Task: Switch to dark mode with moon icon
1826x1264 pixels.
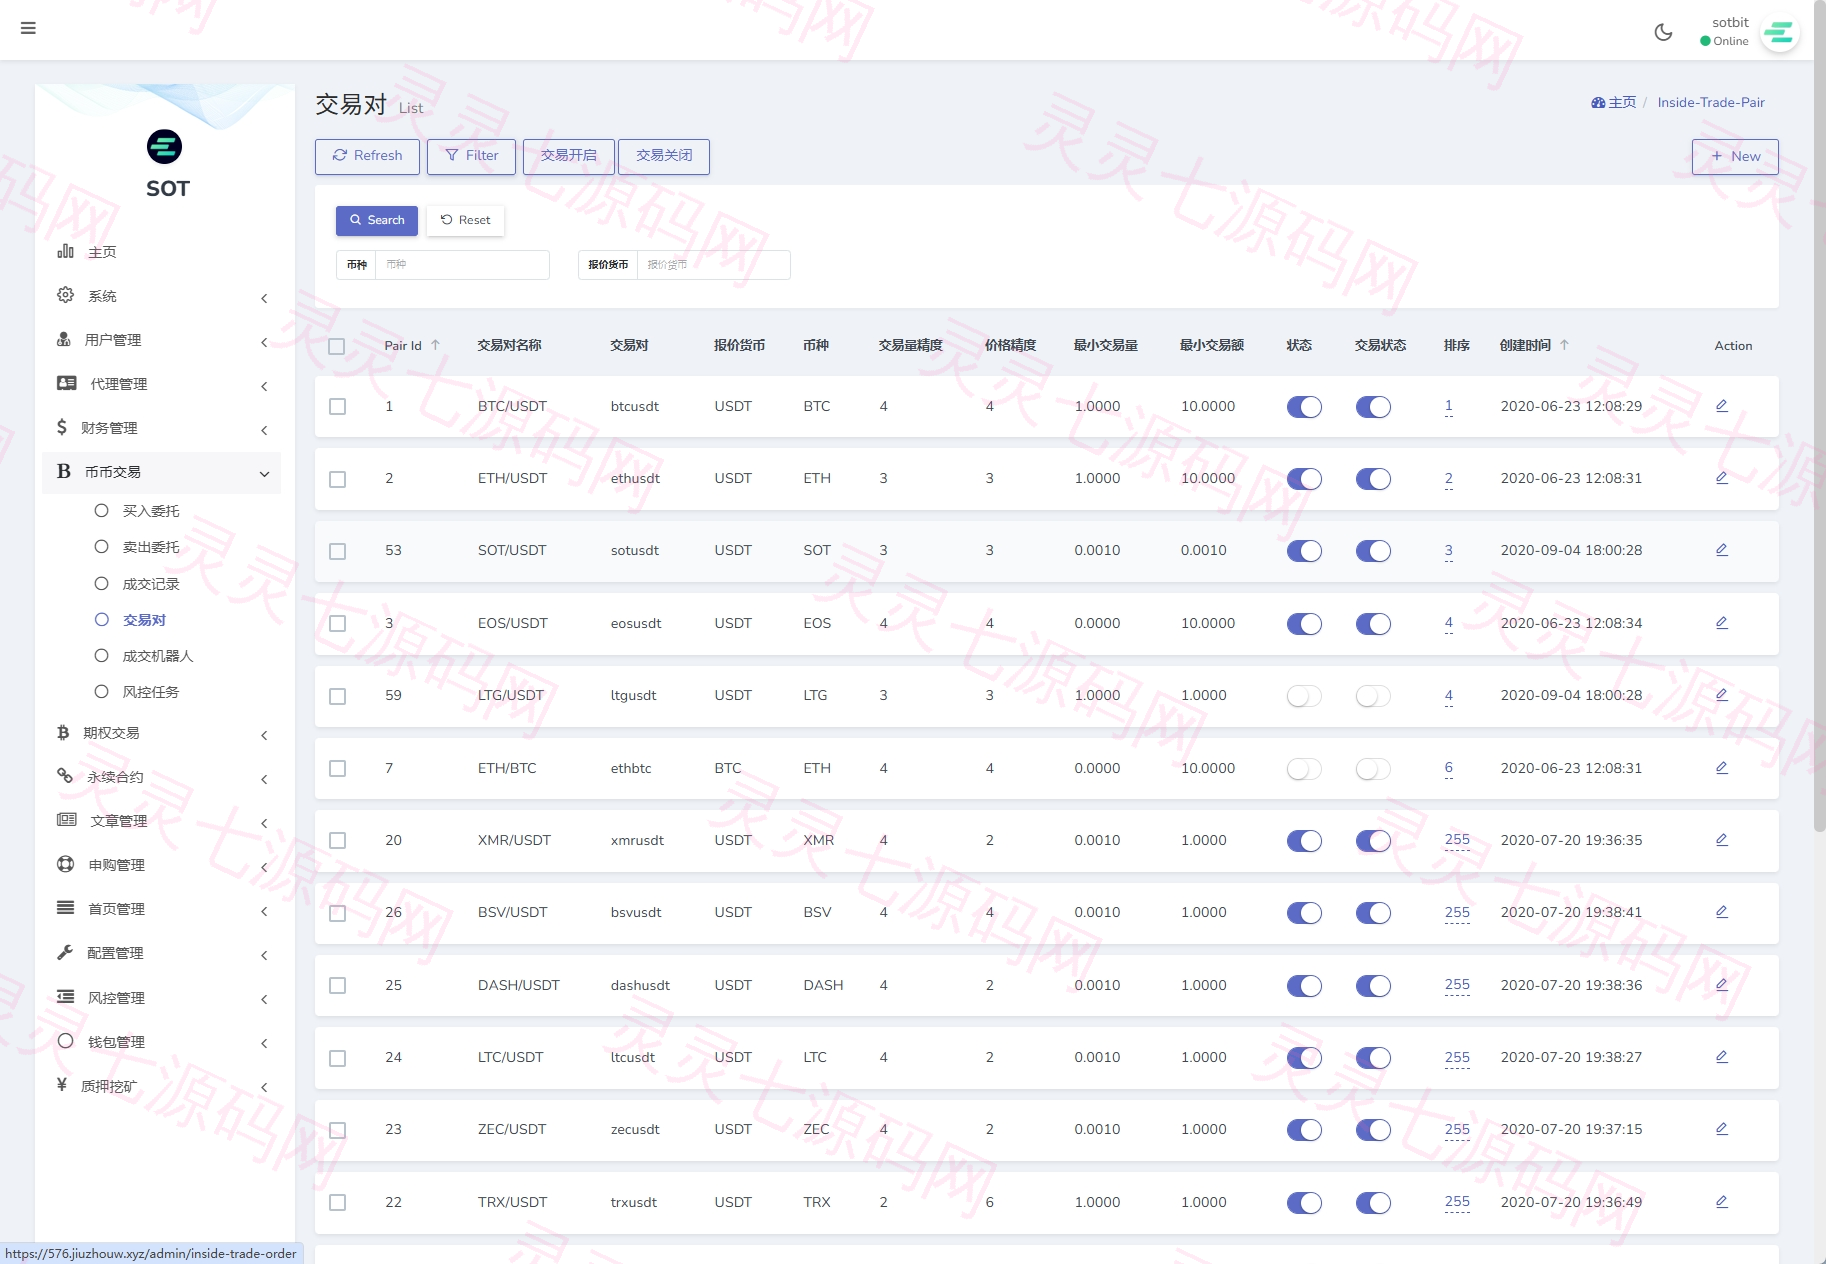Action: tap(1663, 32)
